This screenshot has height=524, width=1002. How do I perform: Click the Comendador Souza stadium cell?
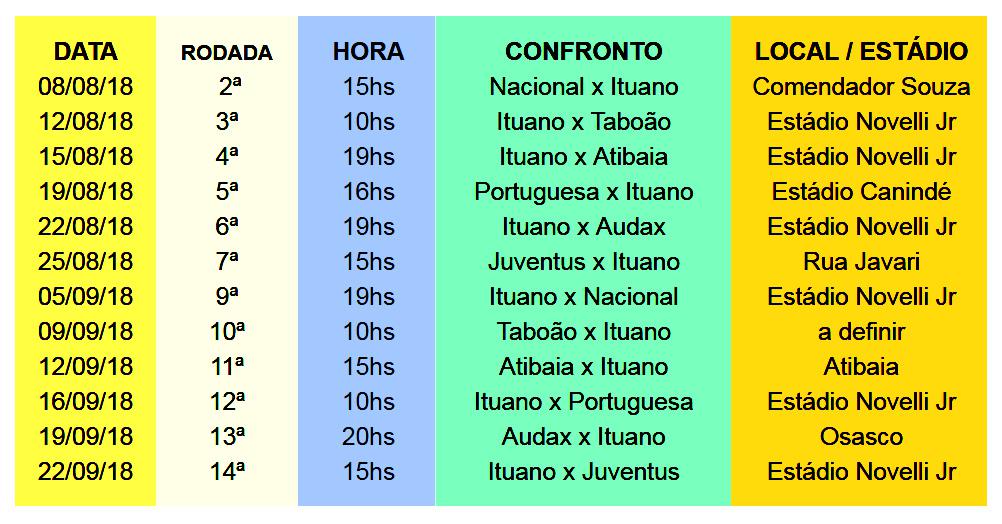[x=861, y=86]
